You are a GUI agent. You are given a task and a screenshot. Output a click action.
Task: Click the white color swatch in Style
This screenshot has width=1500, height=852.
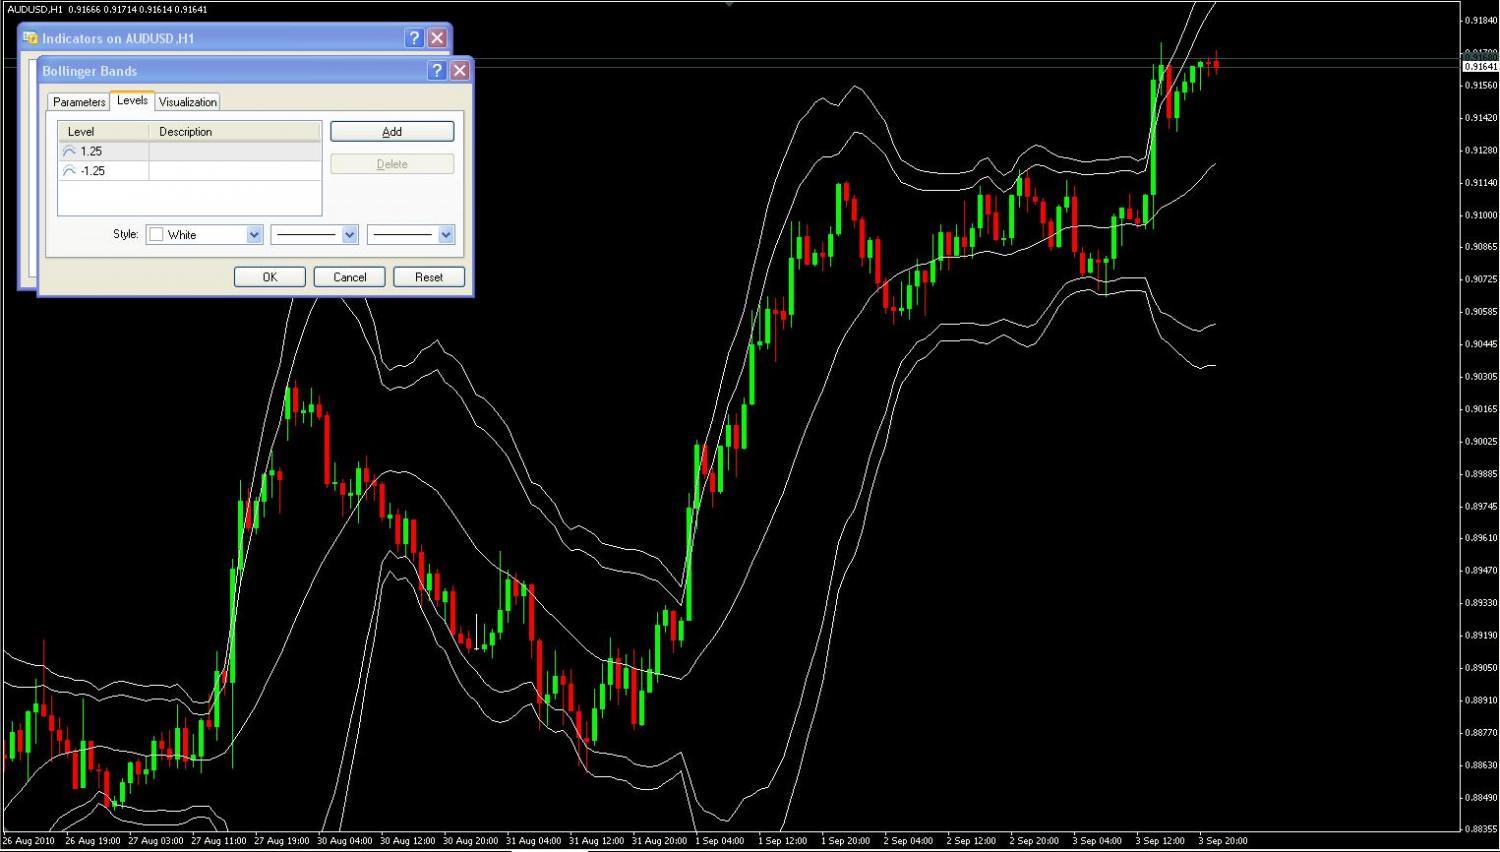[x=156, y=234]
